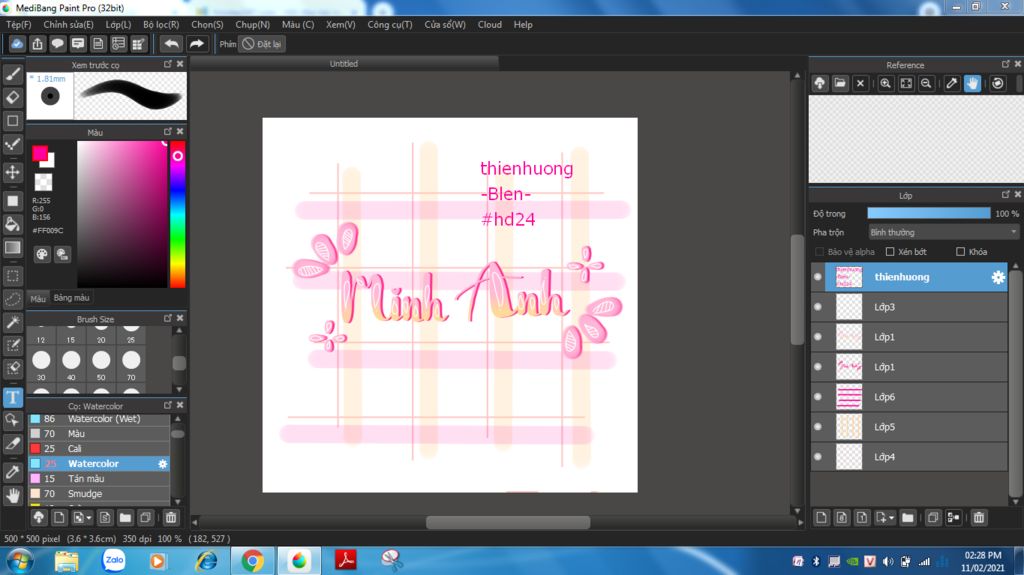
Task: Select the Brush tool in left toolbar
Action: [x=12, y=74]
